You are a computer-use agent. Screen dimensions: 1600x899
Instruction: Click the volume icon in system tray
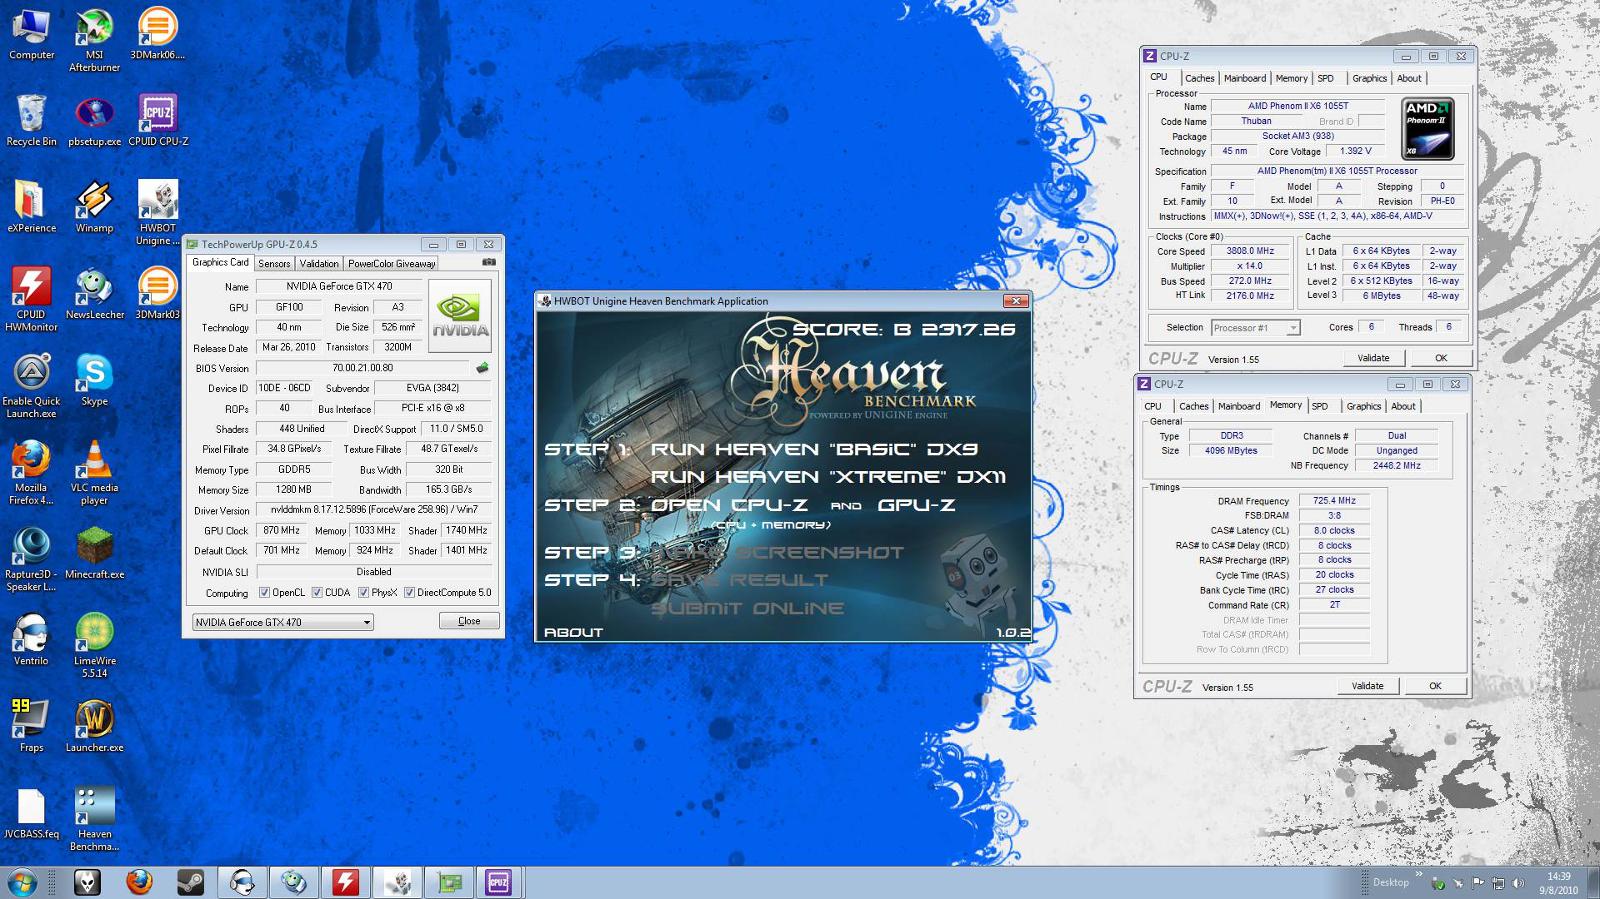(1518, 883)
